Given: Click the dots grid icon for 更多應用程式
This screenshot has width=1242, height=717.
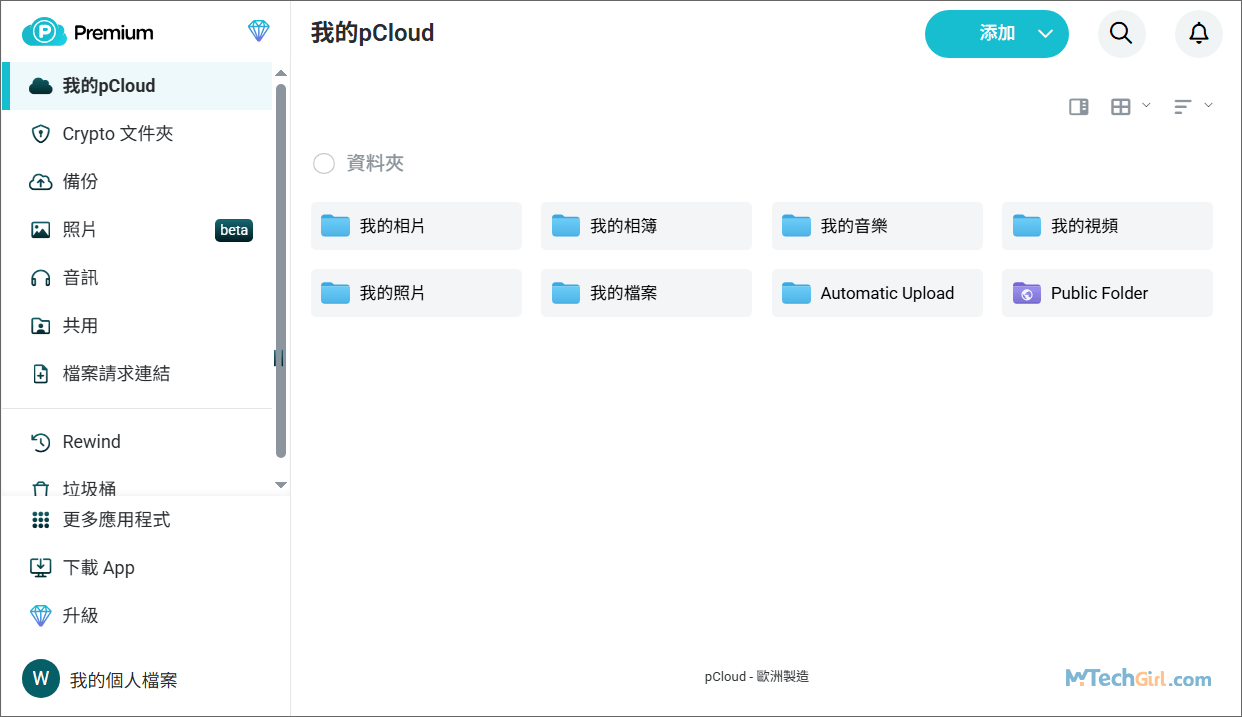Looking at the screenshot, I should (x=40, y=520).
